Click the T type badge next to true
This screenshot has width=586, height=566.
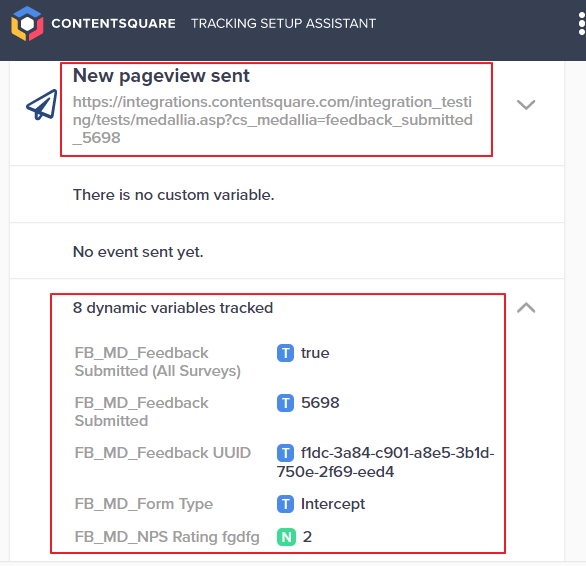pyautogui.click(x=285, y=353)
